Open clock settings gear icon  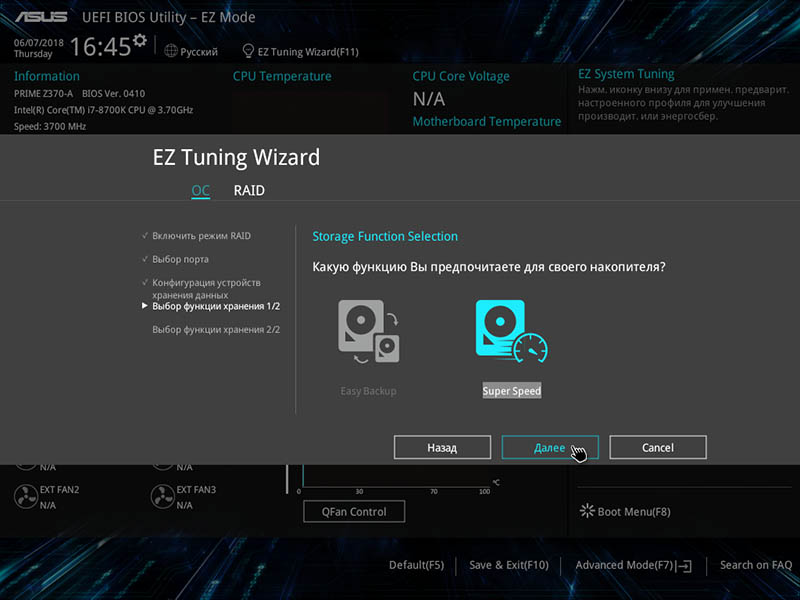(139, 40)
